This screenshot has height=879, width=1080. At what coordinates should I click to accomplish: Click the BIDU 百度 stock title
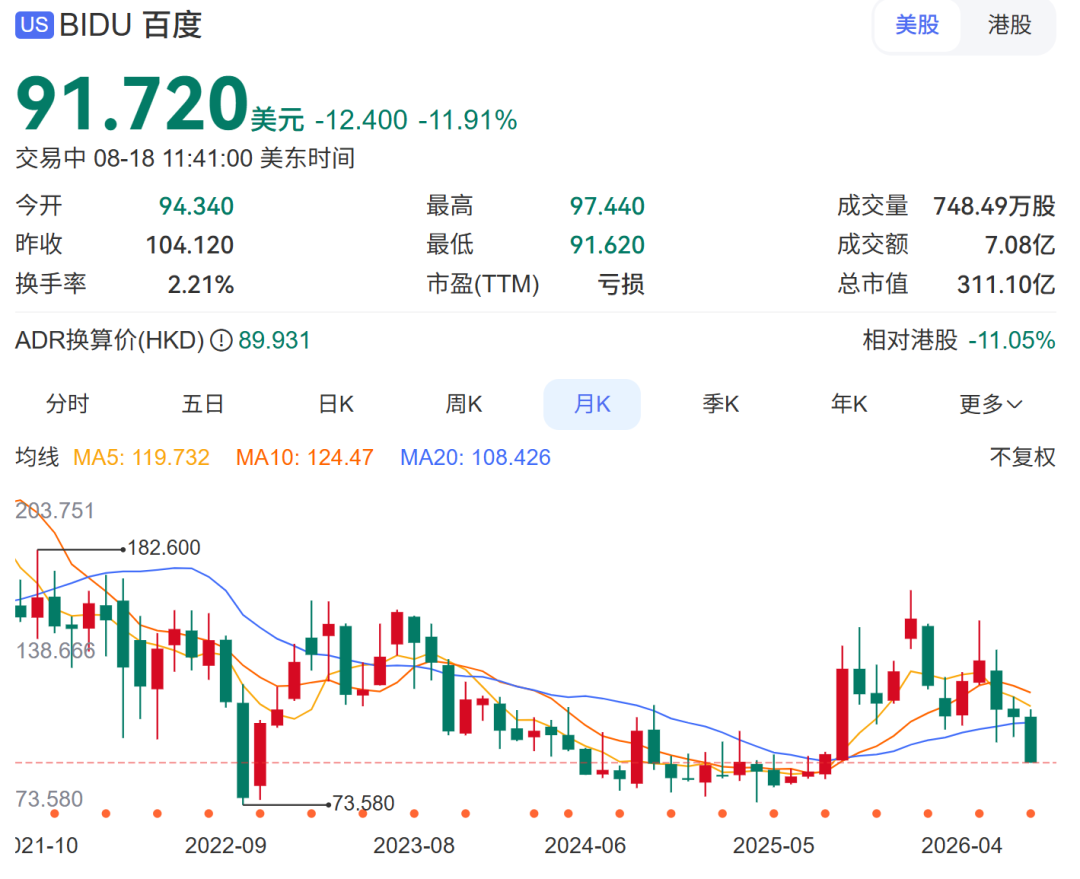130,25
